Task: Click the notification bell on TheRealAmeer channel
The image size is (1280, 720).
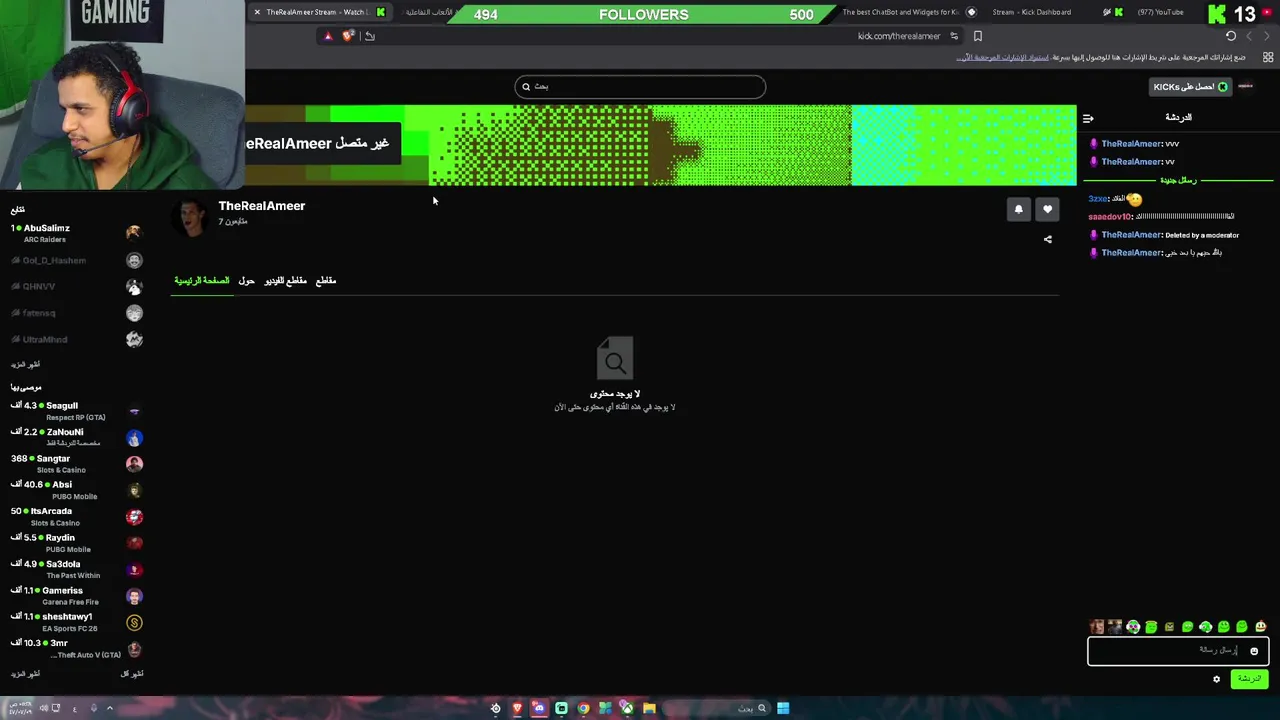Action: coord(1018,209)
